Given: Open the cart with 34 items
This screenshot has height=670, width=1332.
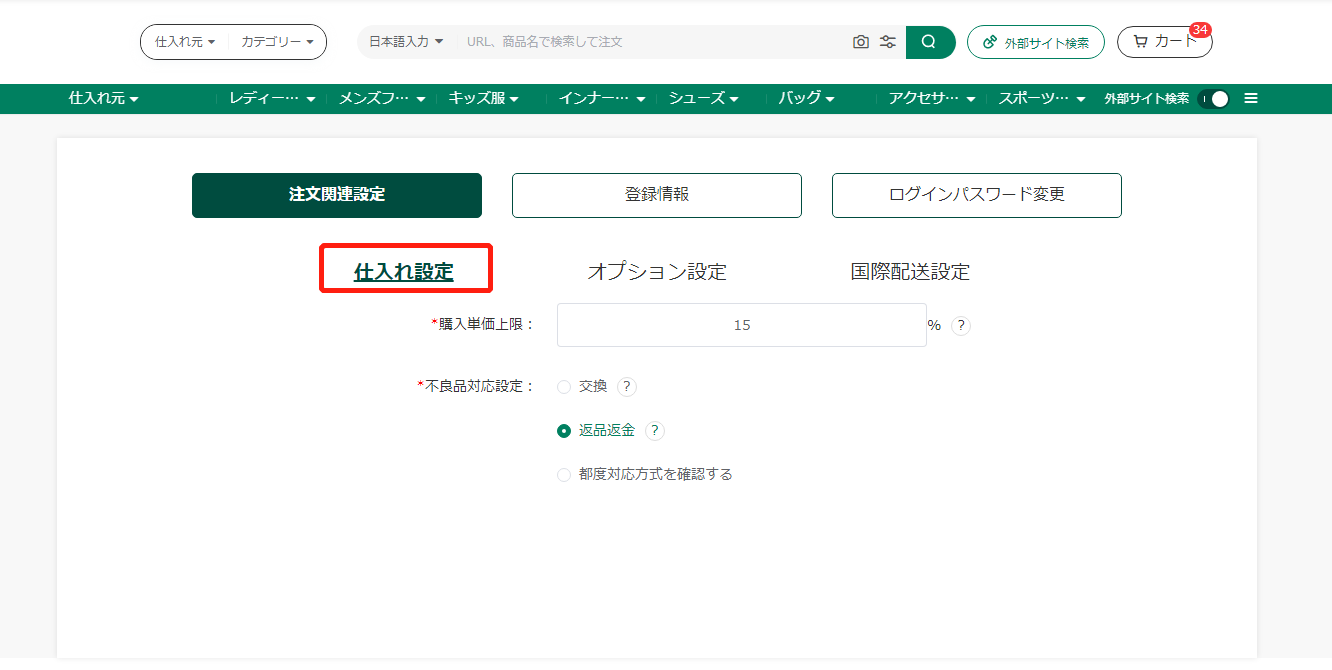Looking at the screenshot, I should (1164, 42).
